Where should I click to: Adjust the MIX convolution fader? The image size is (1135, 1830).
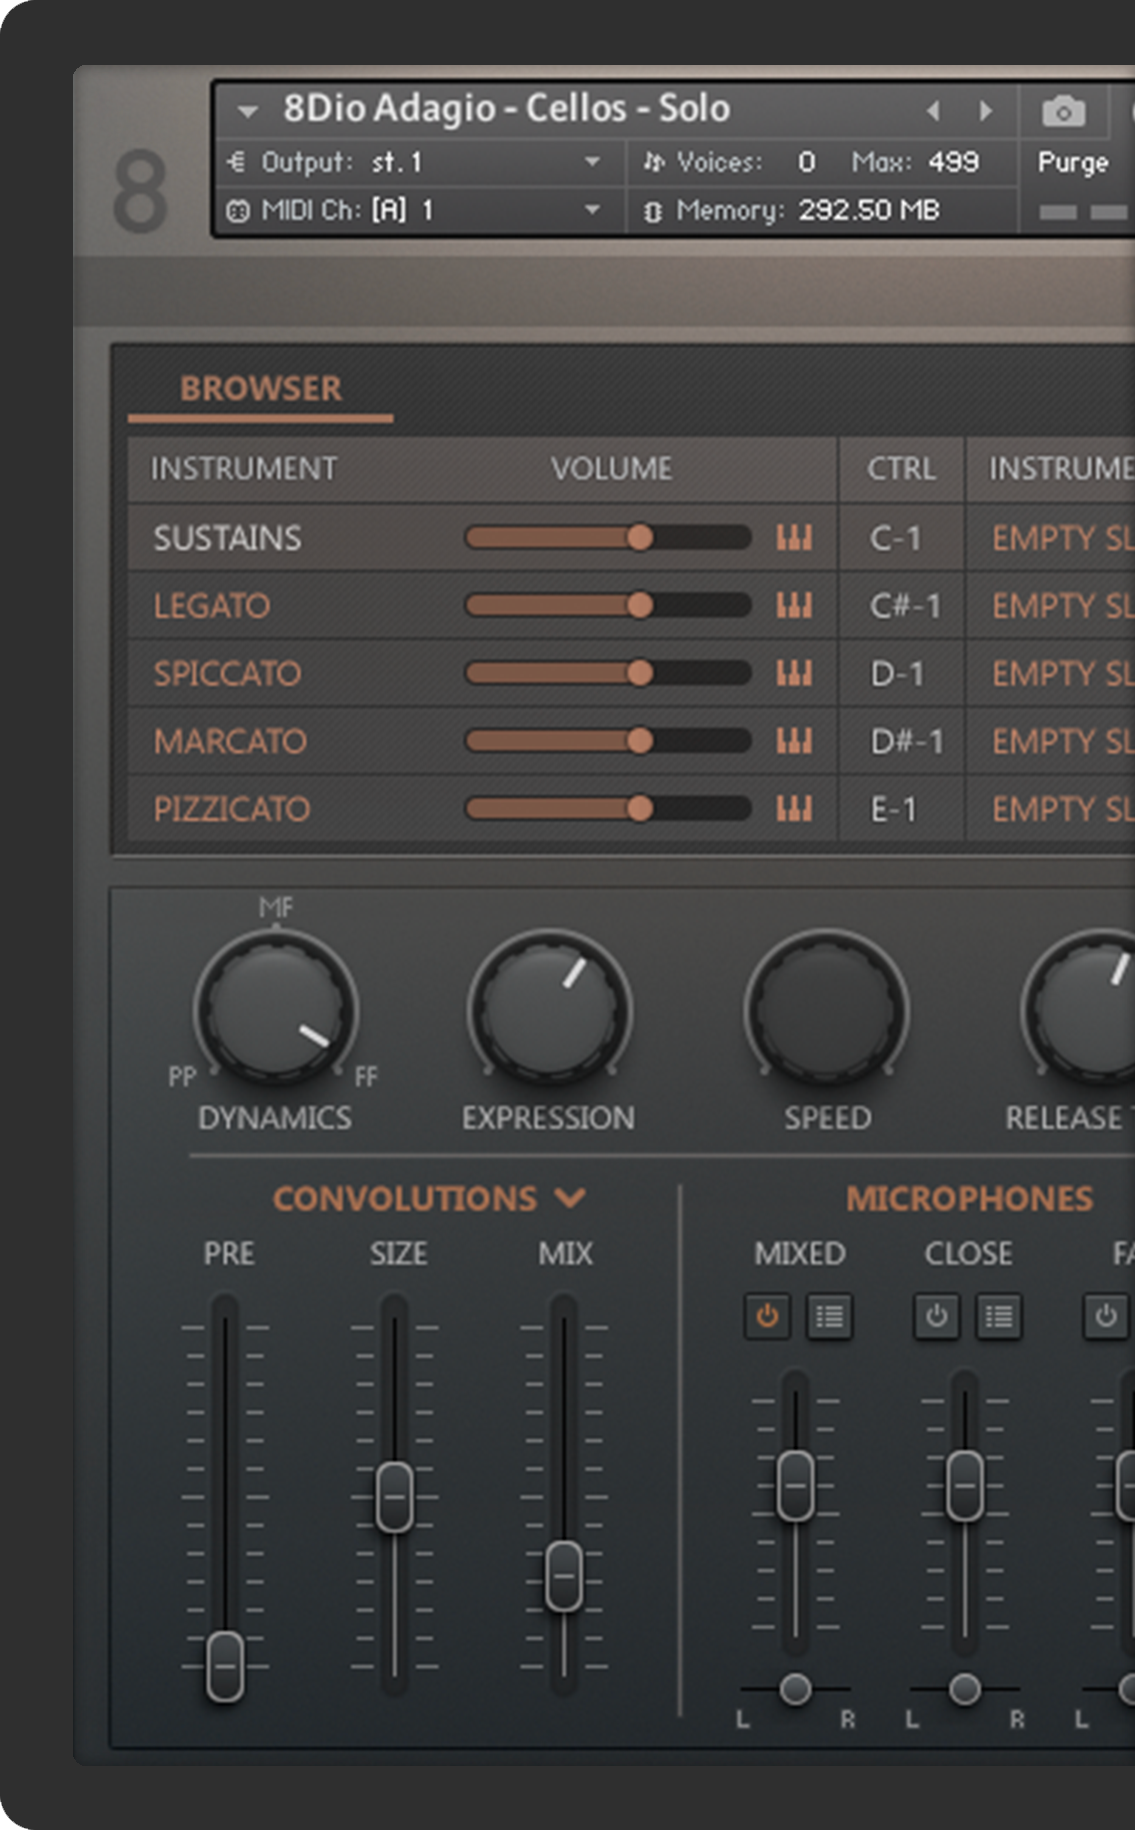tap(564, 1577)
